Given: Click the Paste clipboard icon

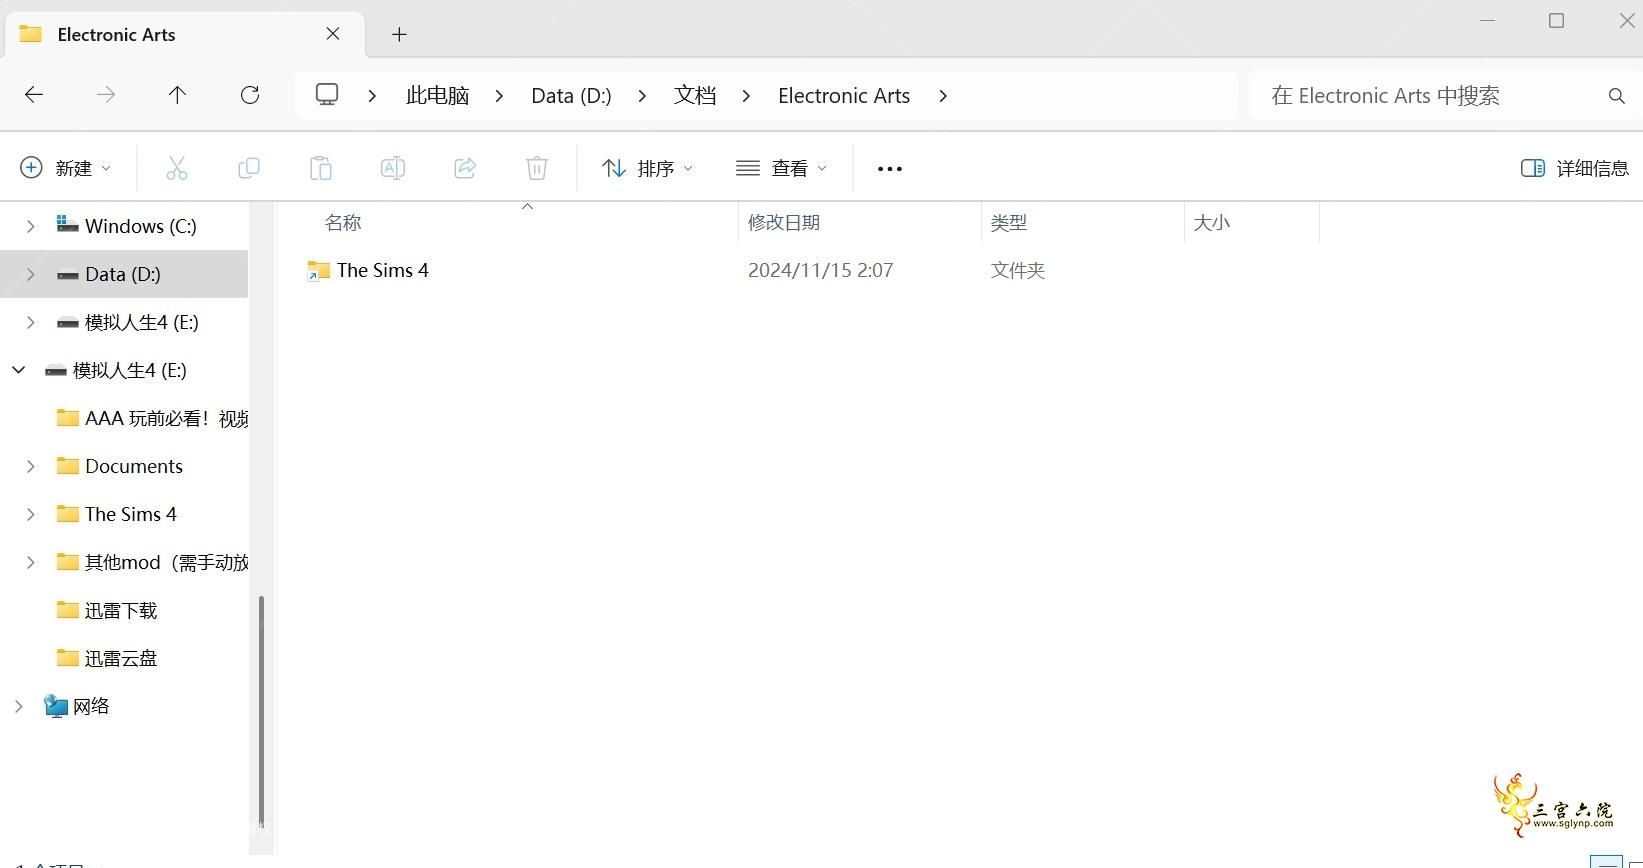Looking at the screenshot, I should point(321,168).
